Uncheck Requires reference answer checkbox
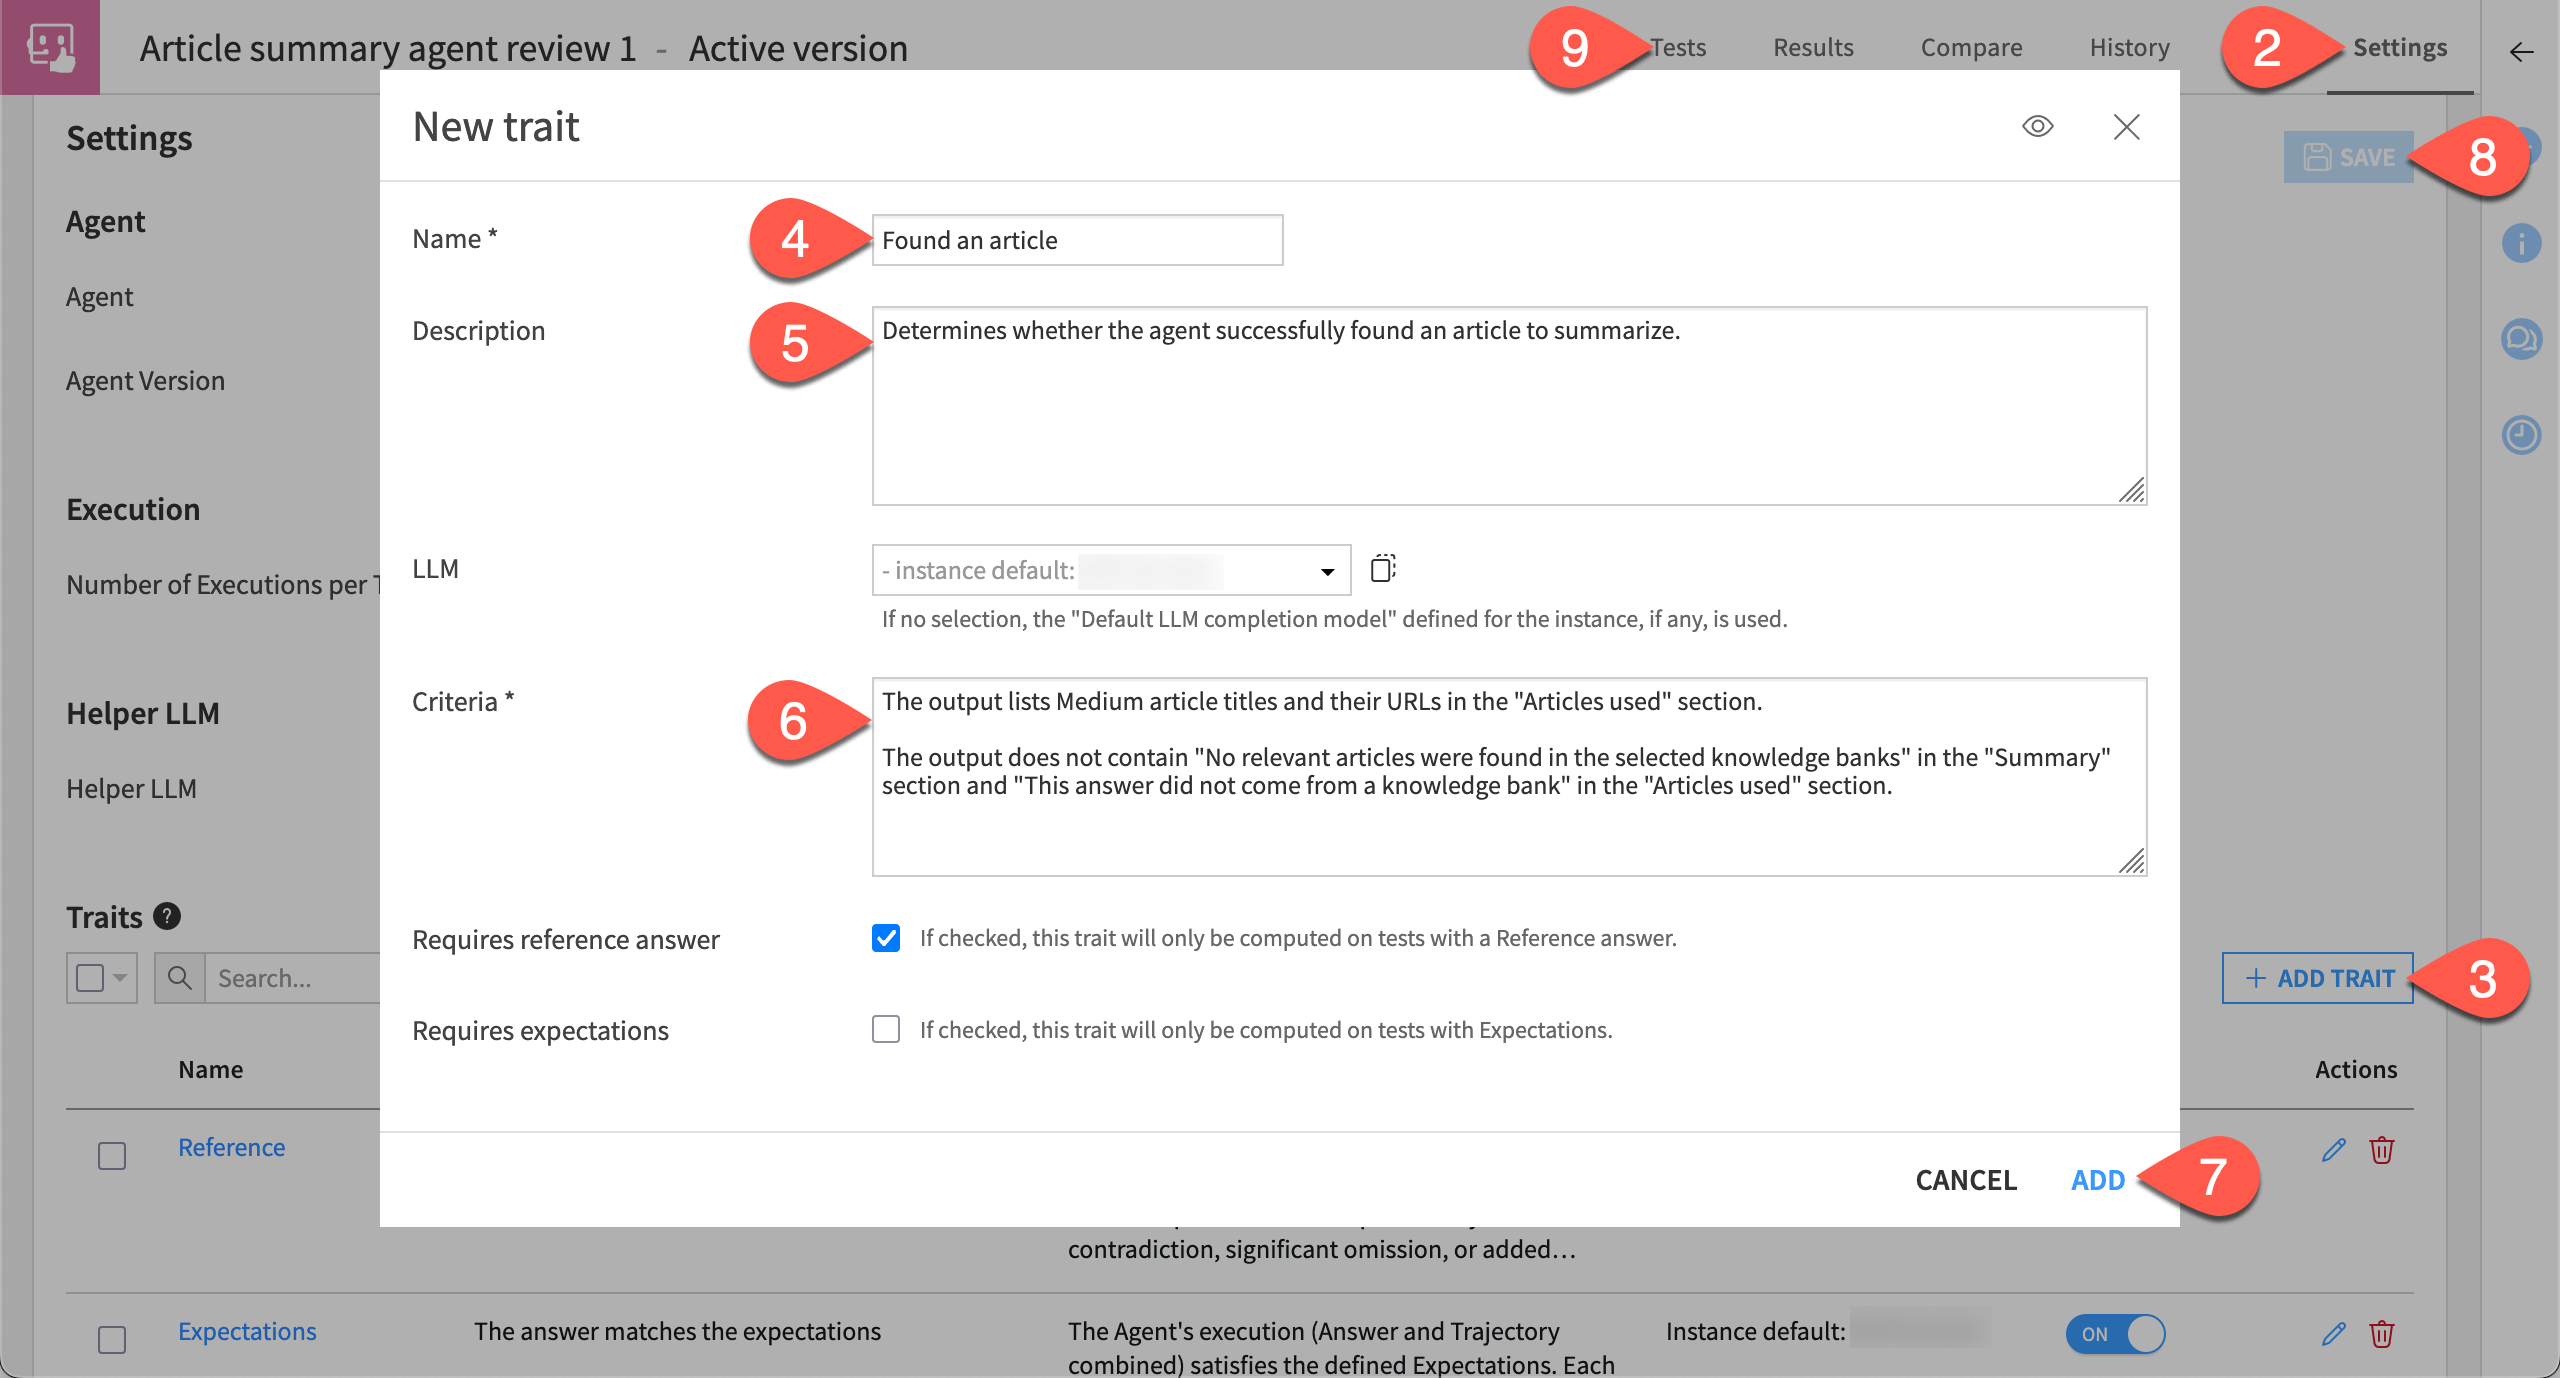Viewport: 2560px width, 1378px height. pyautogui.click(x=886, y=938)
